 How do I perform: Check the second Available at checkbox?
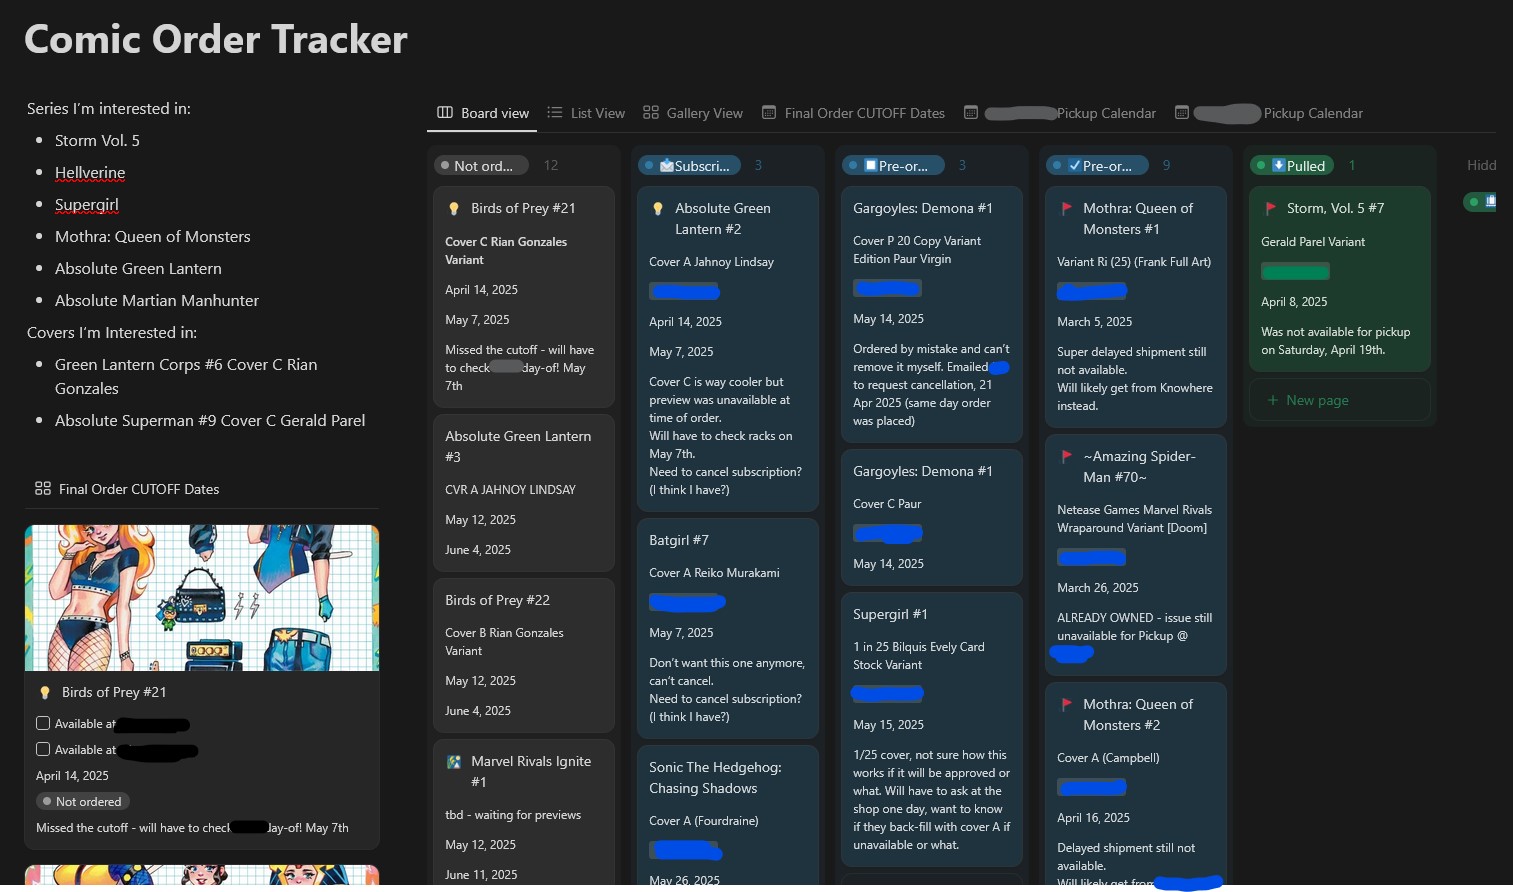coord(43,749)
